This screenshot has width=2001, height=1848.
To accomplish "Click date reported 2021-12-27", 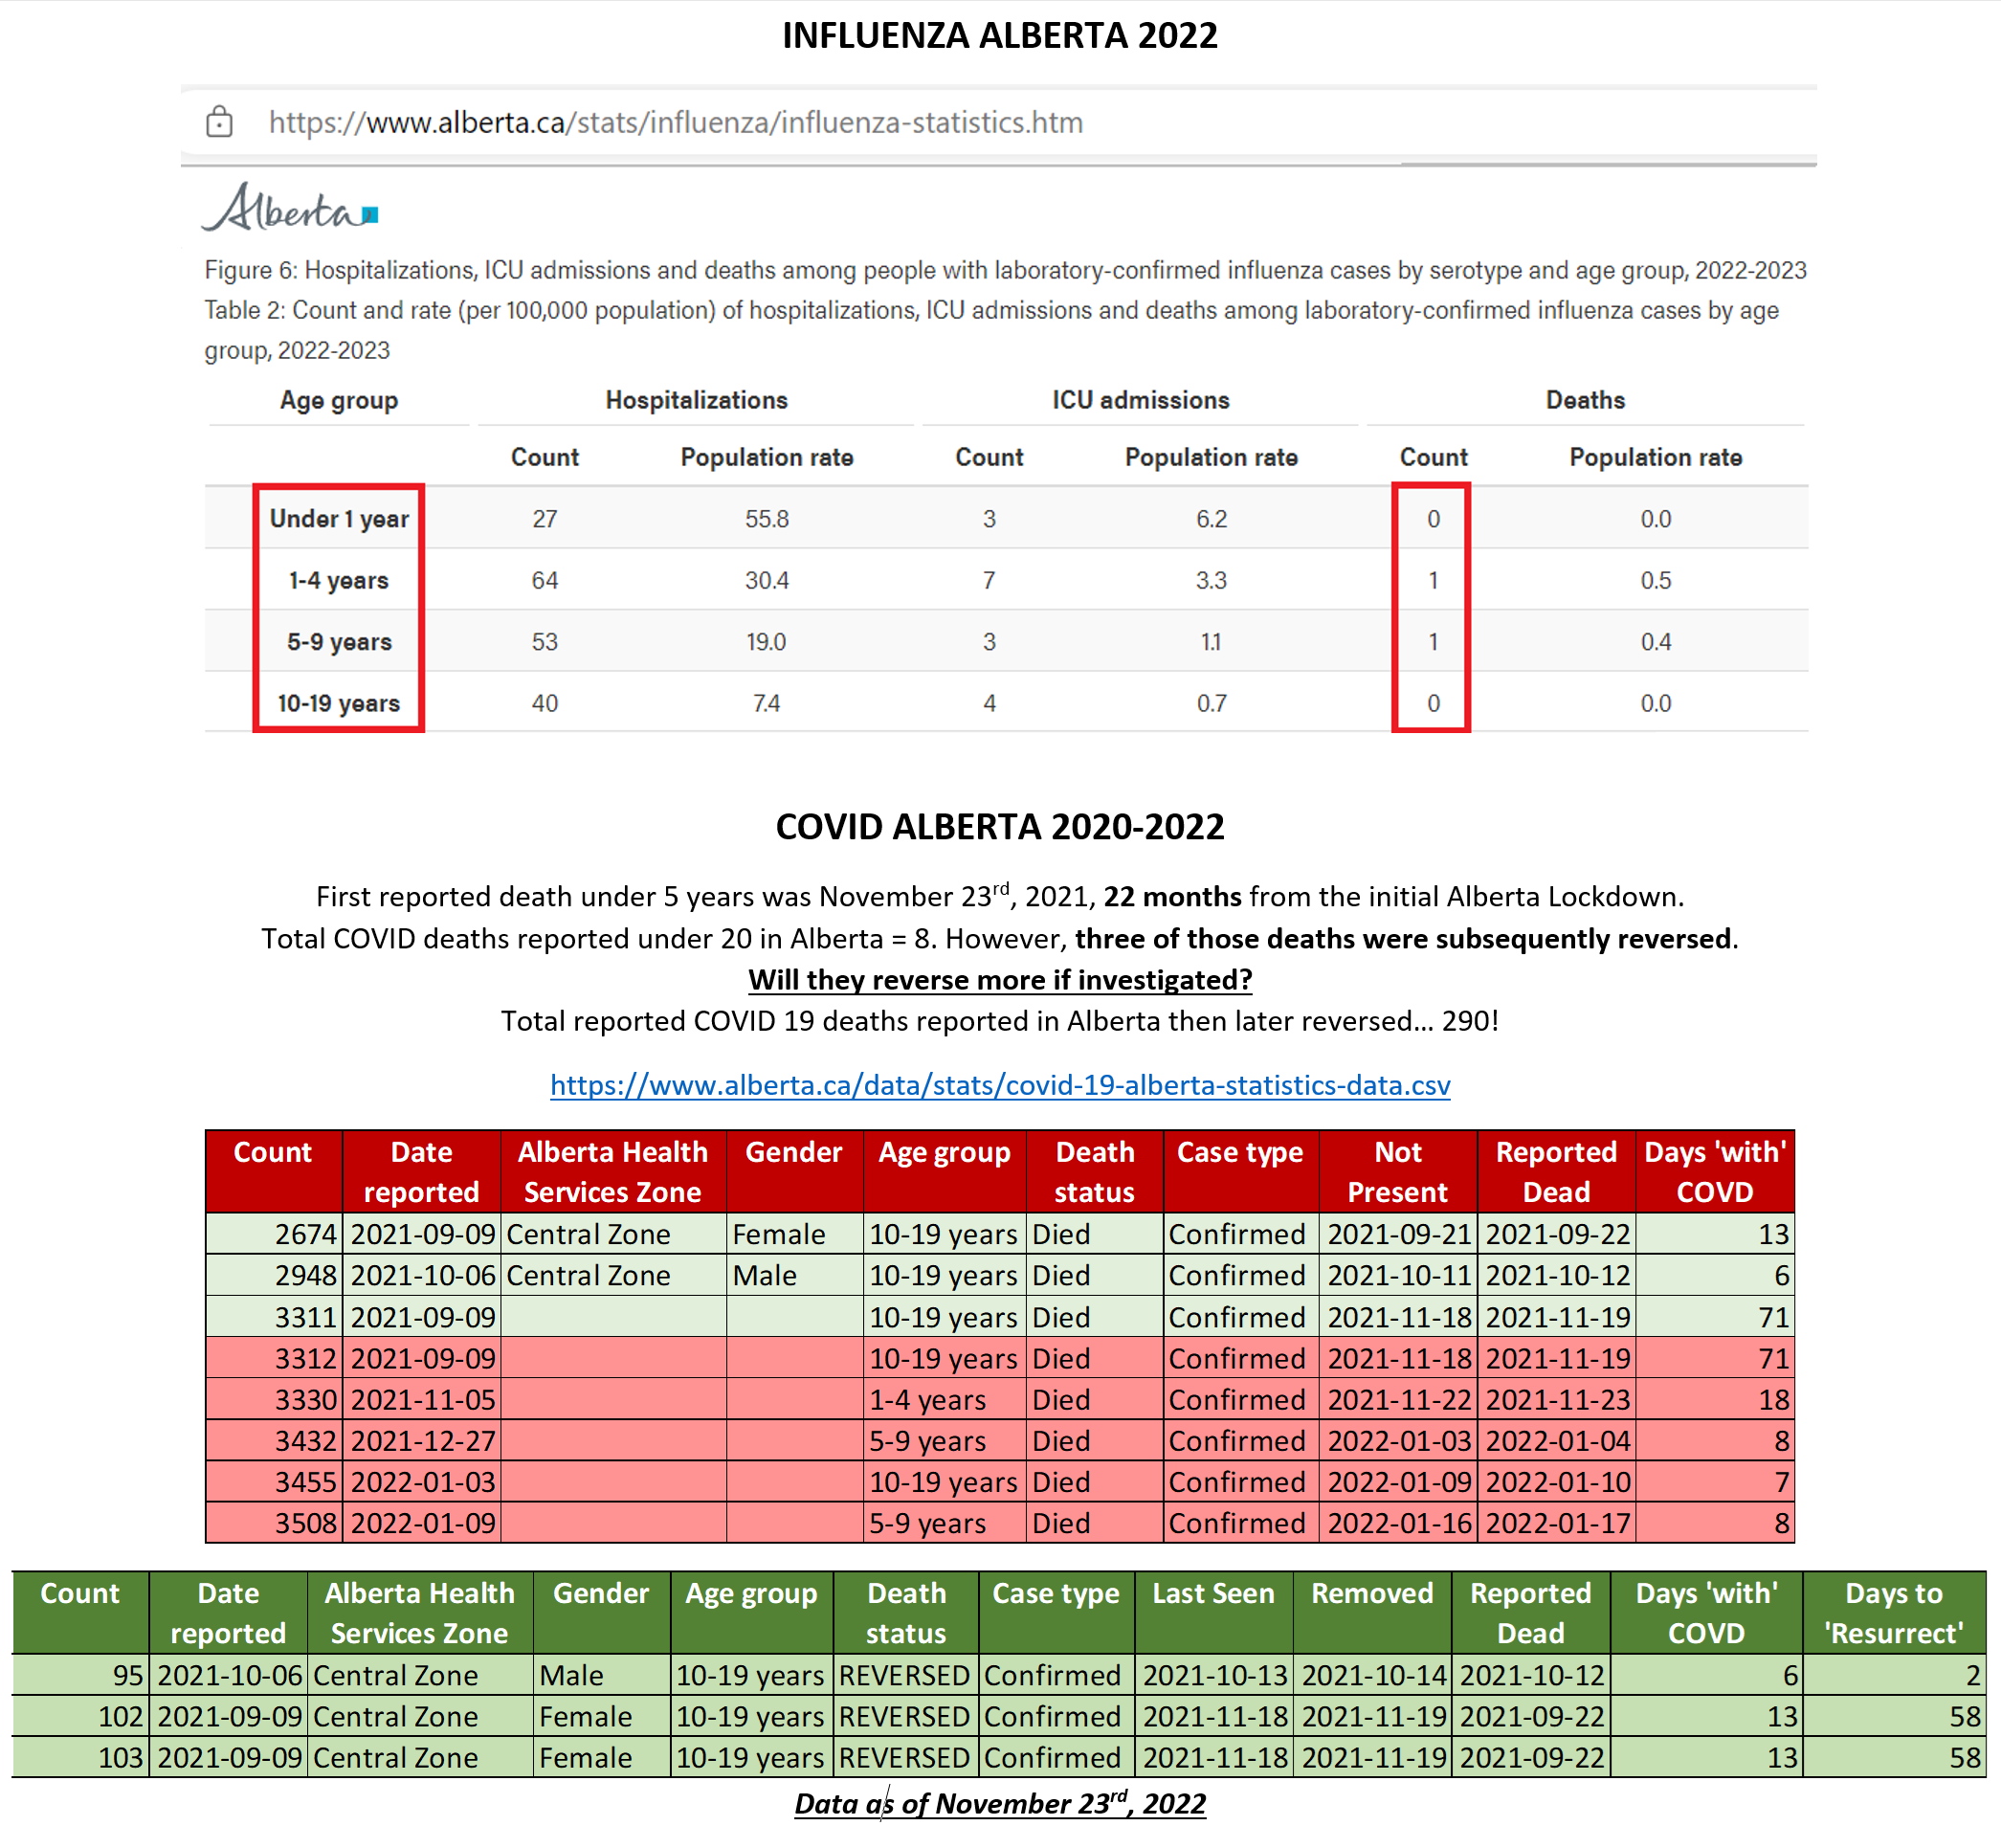I will [422, 1441].
